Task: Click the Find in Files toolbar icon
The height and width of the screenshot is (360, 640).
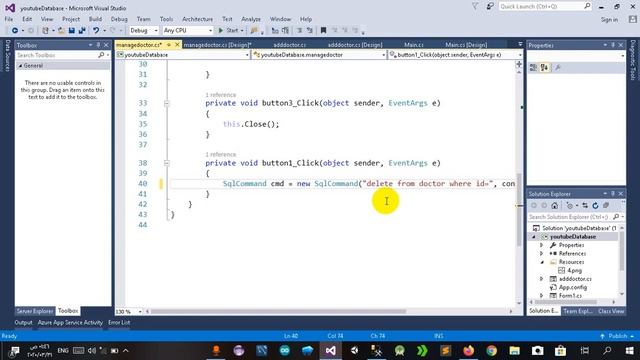Action: tap(254, 31)
